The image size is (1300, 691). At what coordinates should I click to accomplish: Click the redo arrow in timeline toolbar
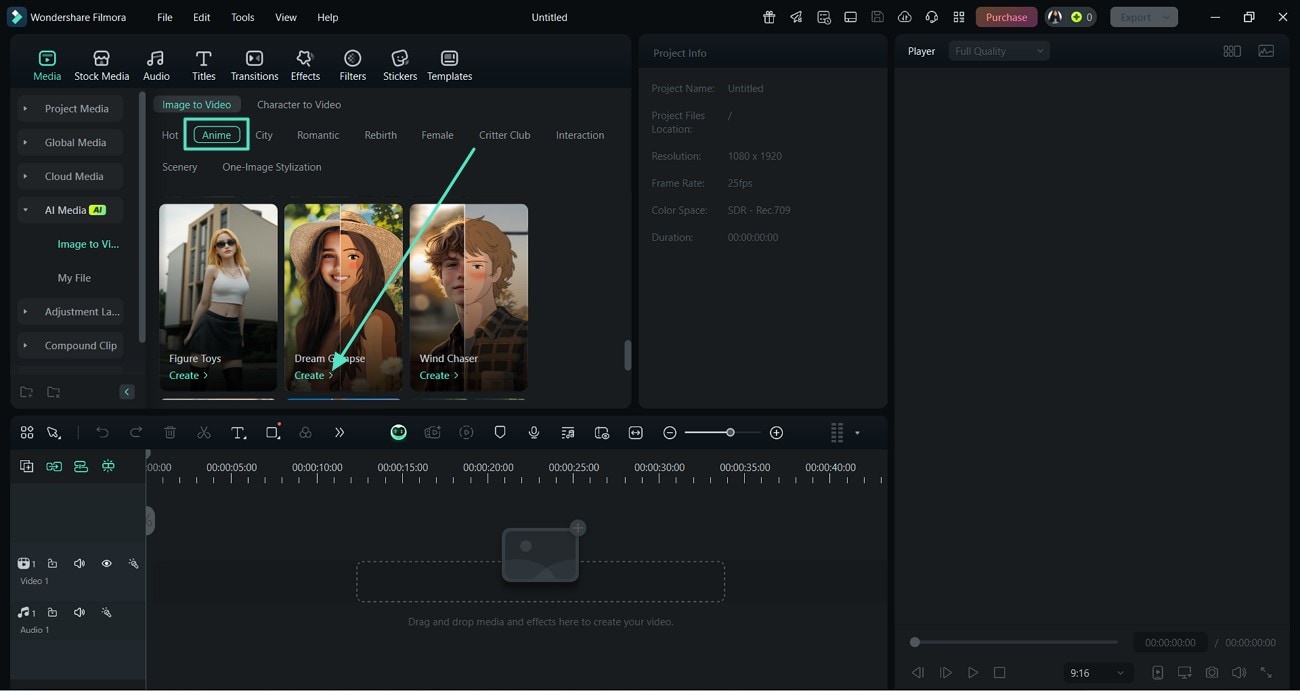pos(136,433)
